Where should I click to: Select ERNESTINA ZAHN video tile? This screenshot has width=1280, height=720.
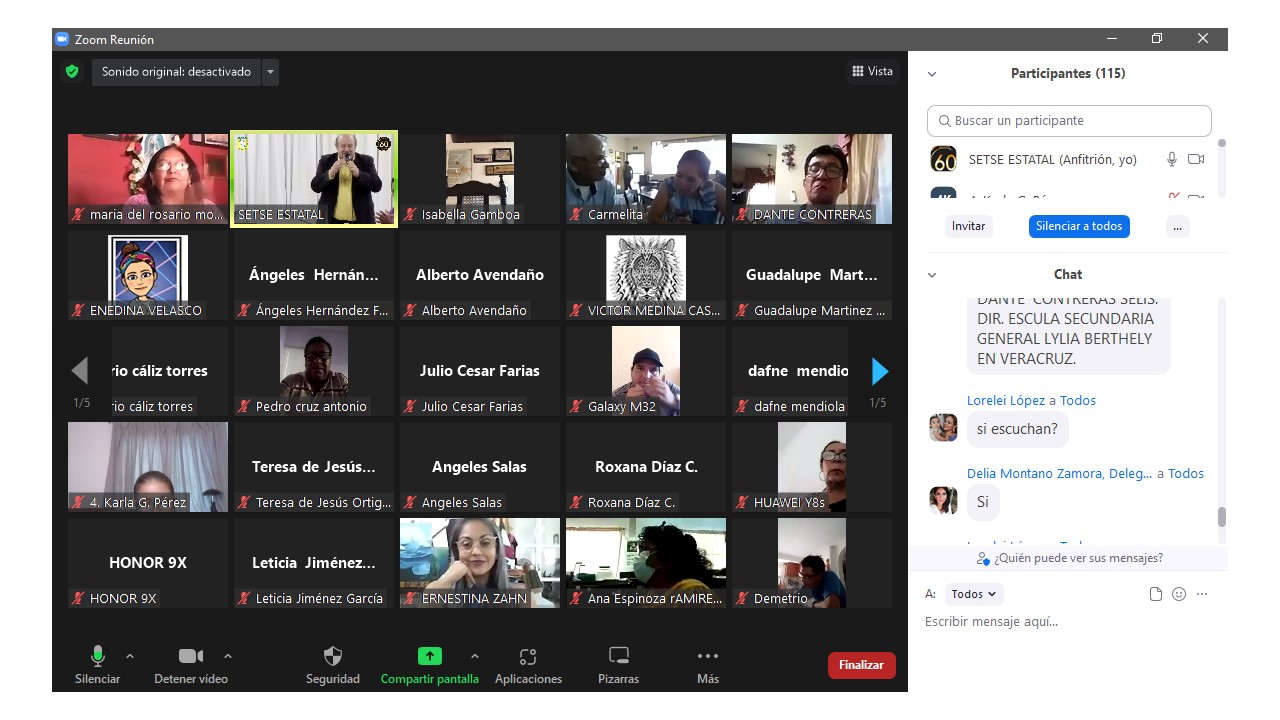point(480,563)
